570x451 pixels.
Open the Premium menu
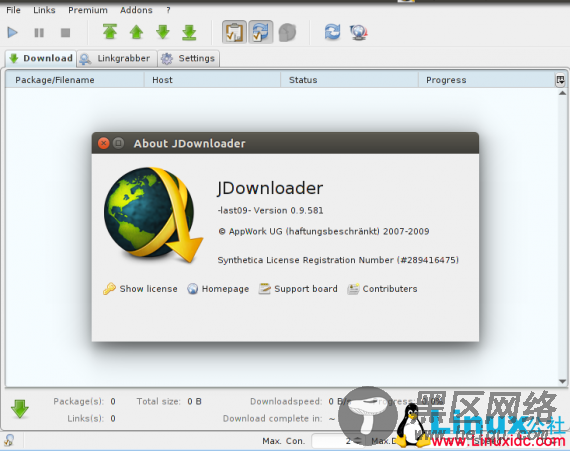(x=88, y=10)
